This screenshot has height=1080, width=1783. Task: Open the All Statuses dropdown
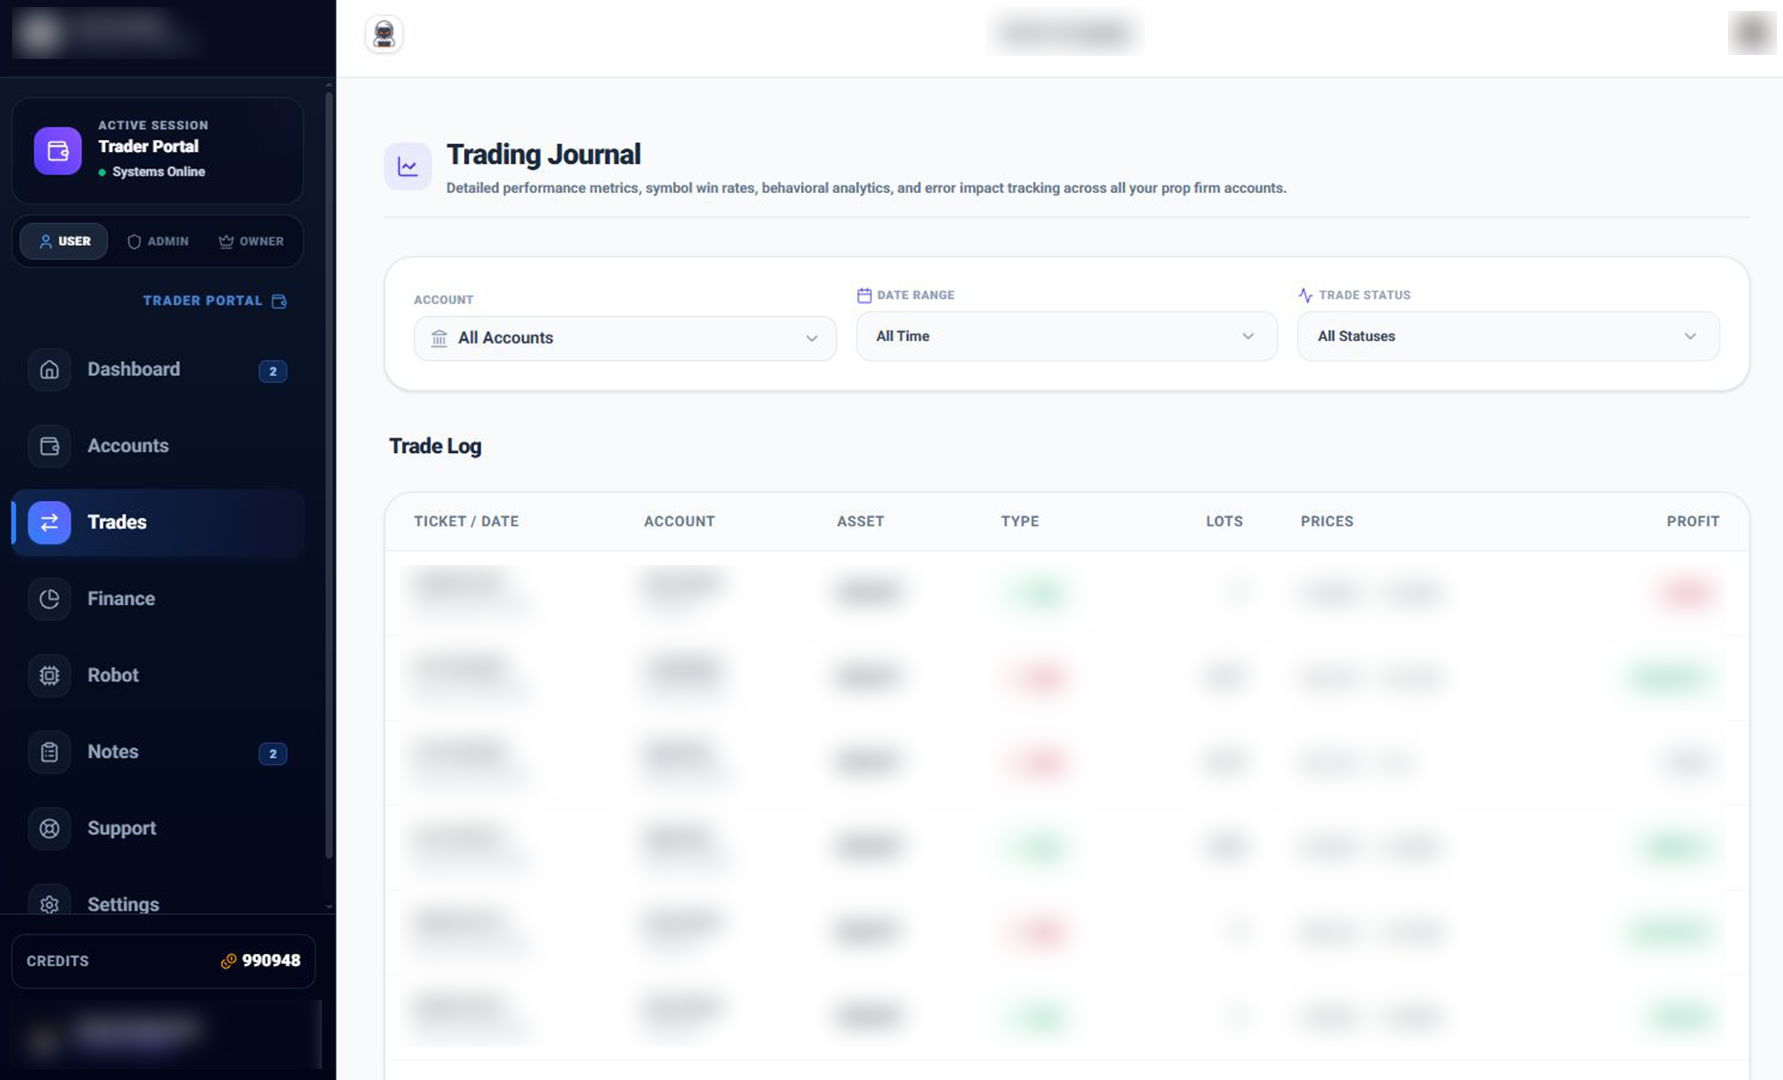click(1508, 336)
